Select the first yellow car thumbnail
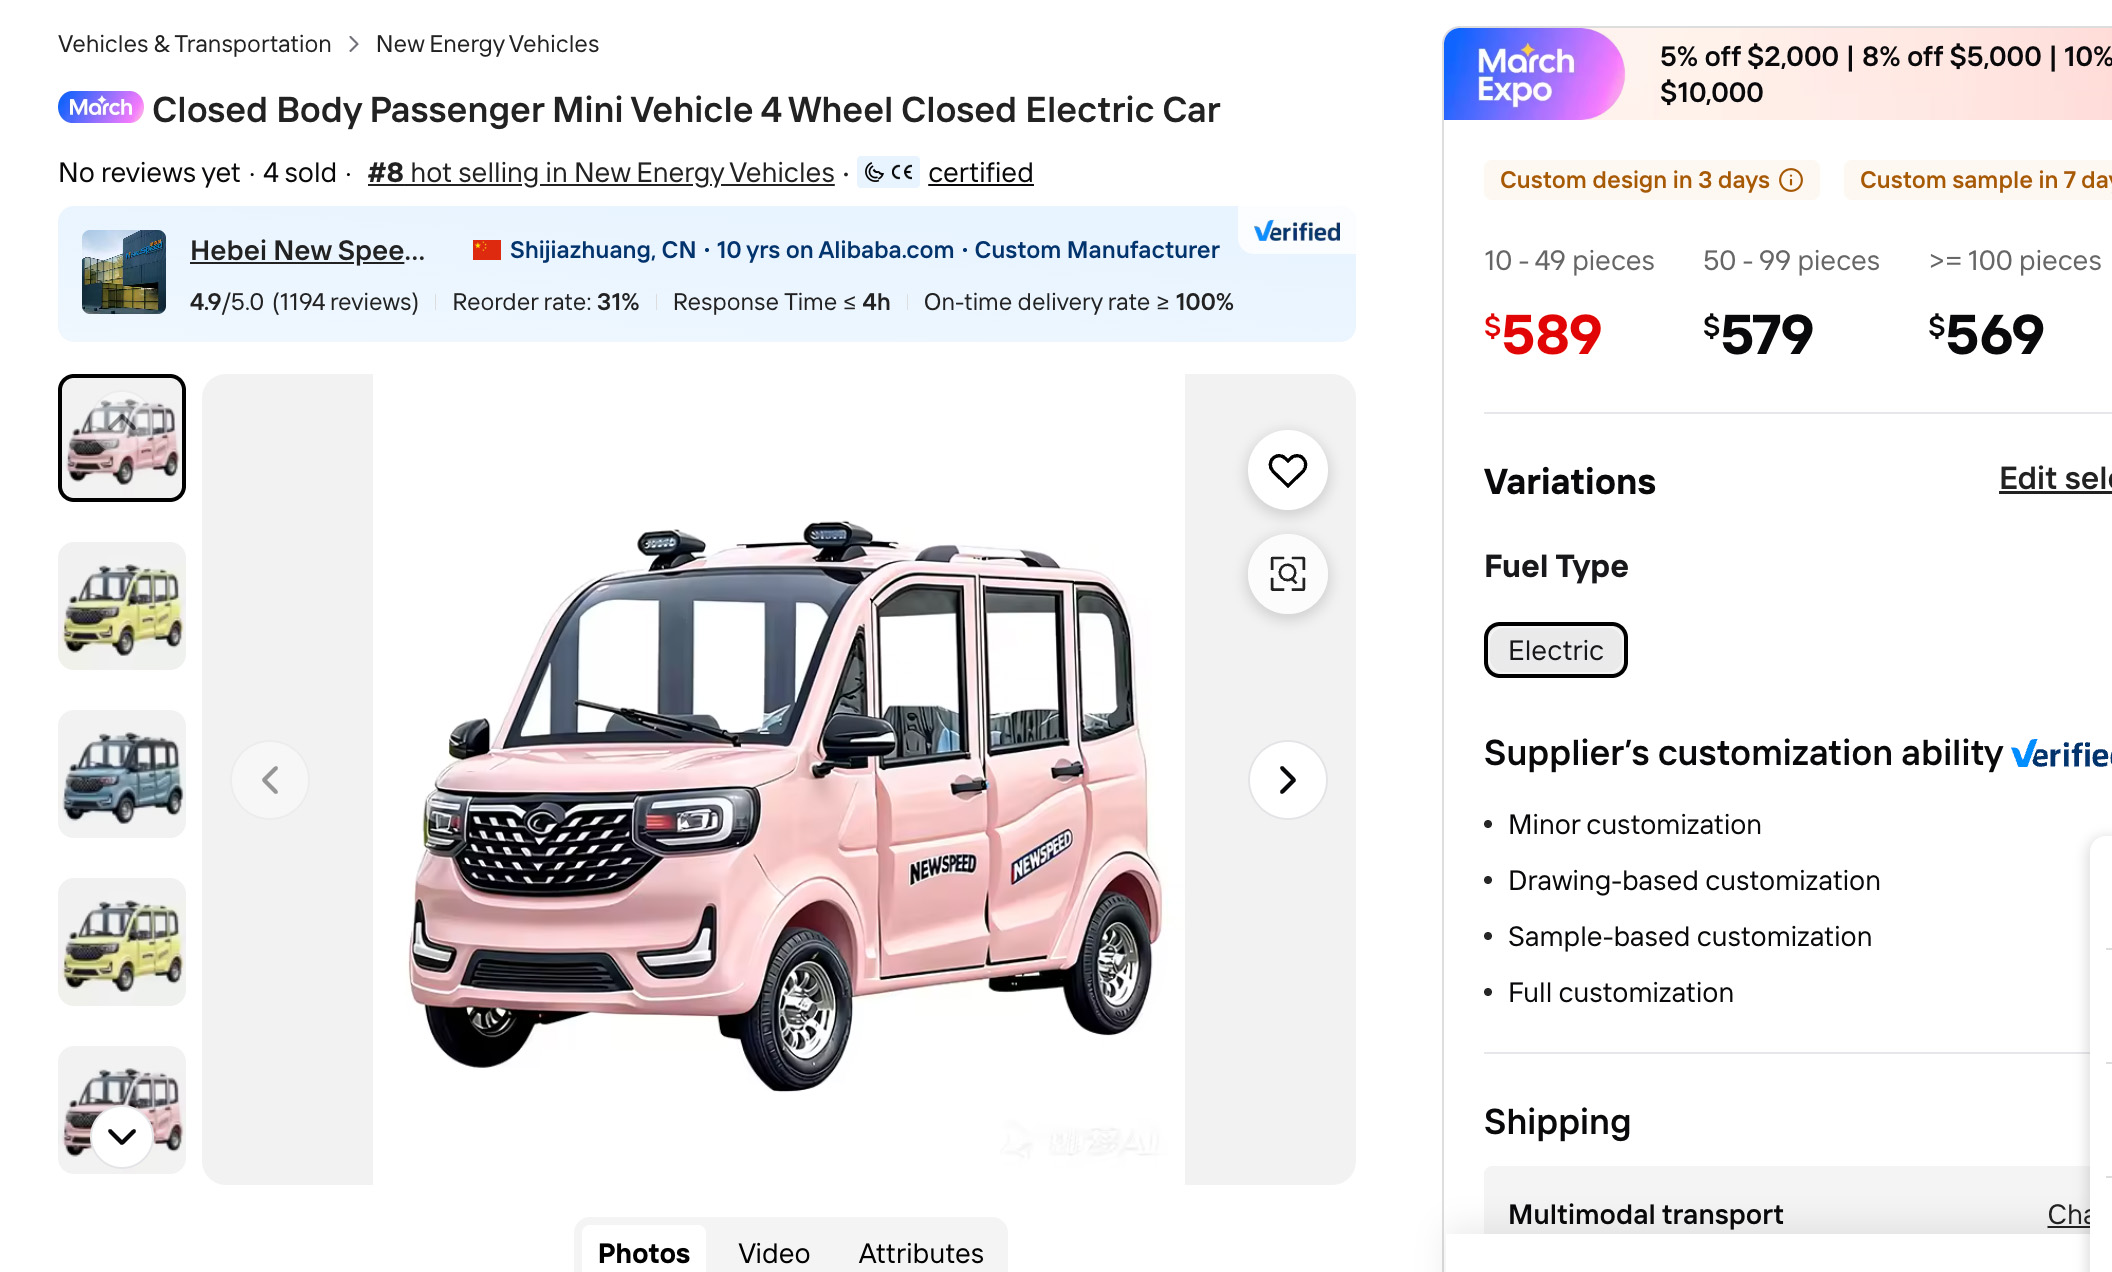 [122, 606]
